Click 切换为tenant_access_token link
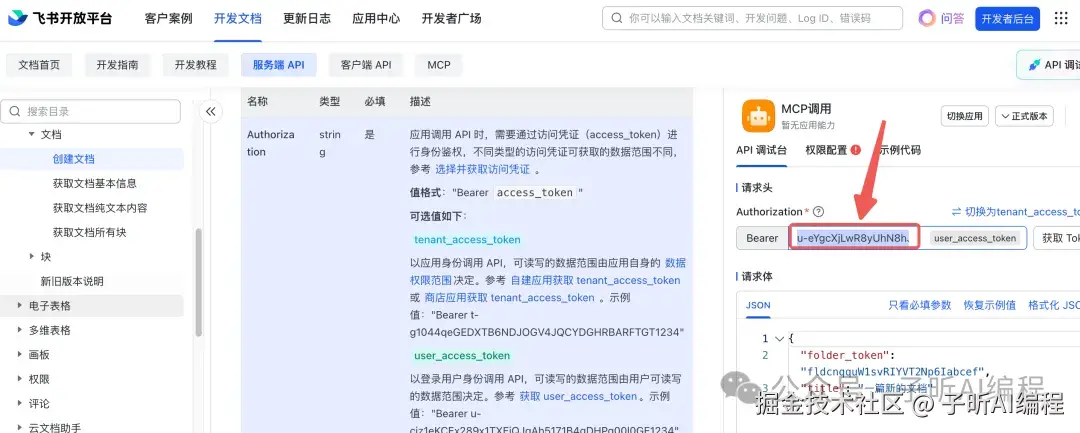The image size is (1080, 433). point(1022,212)
